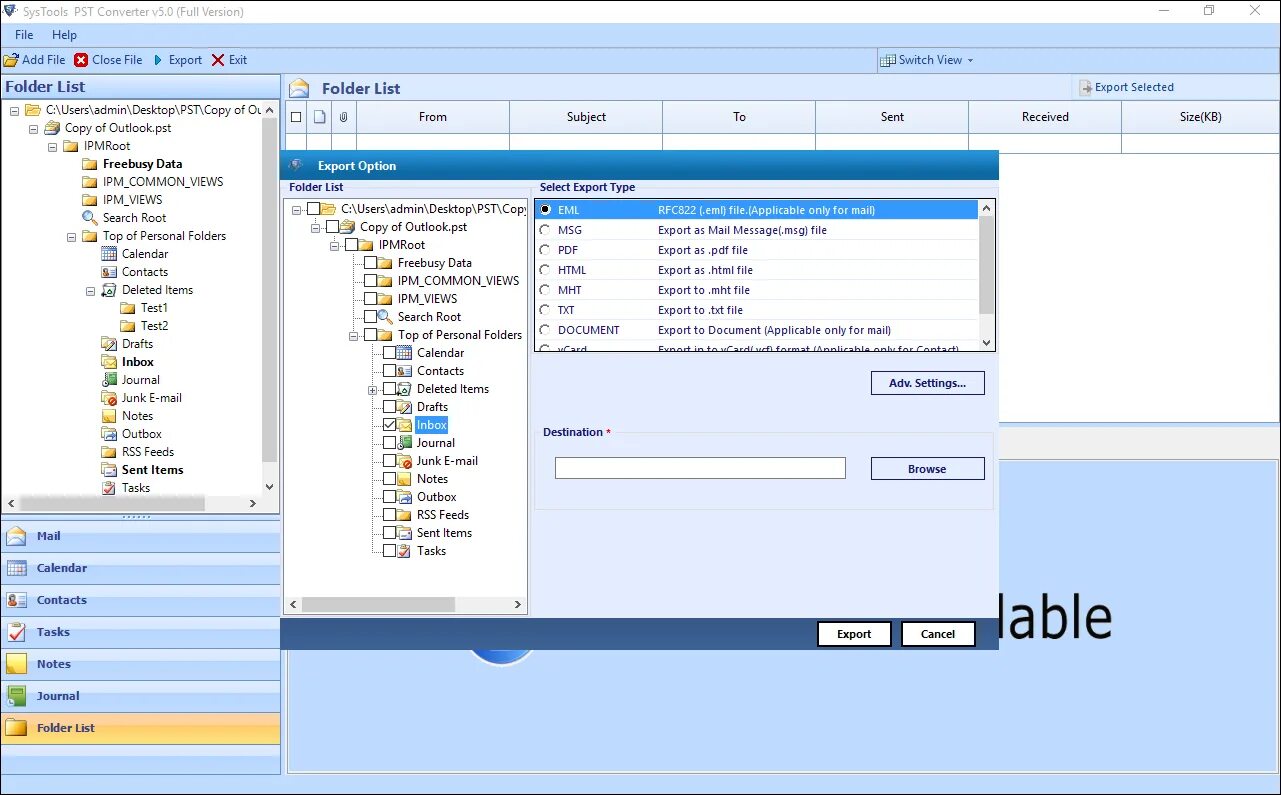Screen dimensions: 1281x795
Task: Click Notes icon in navigation pane
Action: (16, 664)
